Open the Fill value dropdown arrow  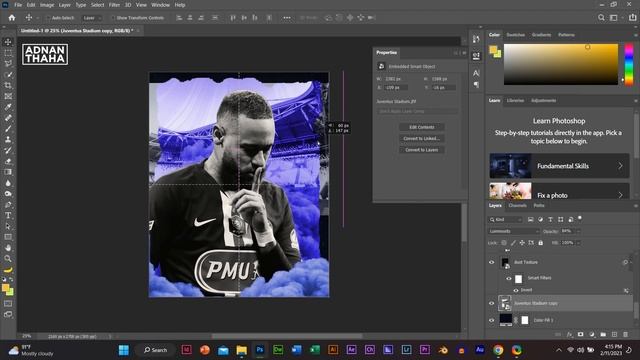pyautogui.click(x=578, y=243)
